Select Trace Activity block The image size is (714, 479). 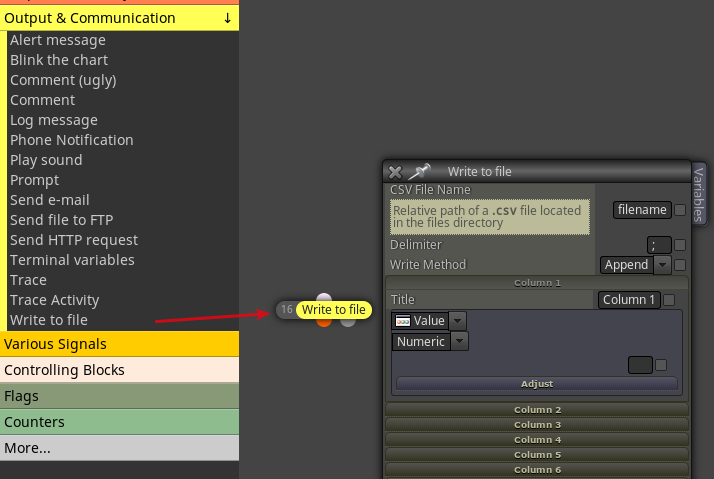(55, 301)
